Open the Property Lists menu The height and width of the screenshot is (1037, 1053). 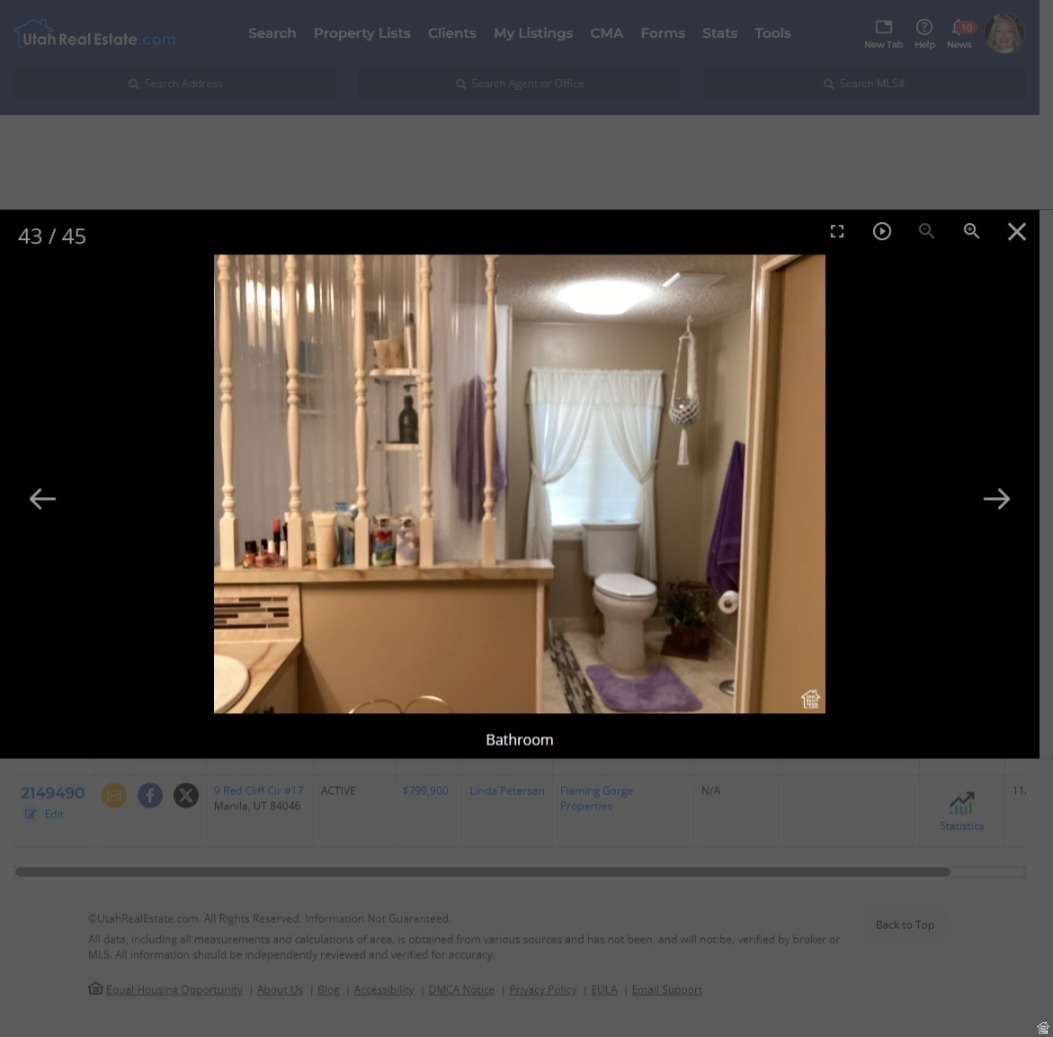362,33
